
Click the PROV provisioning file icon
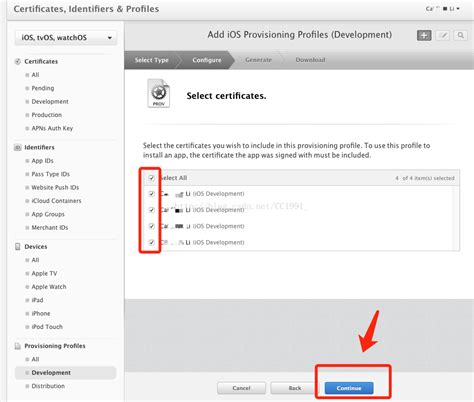click(159, 93)
